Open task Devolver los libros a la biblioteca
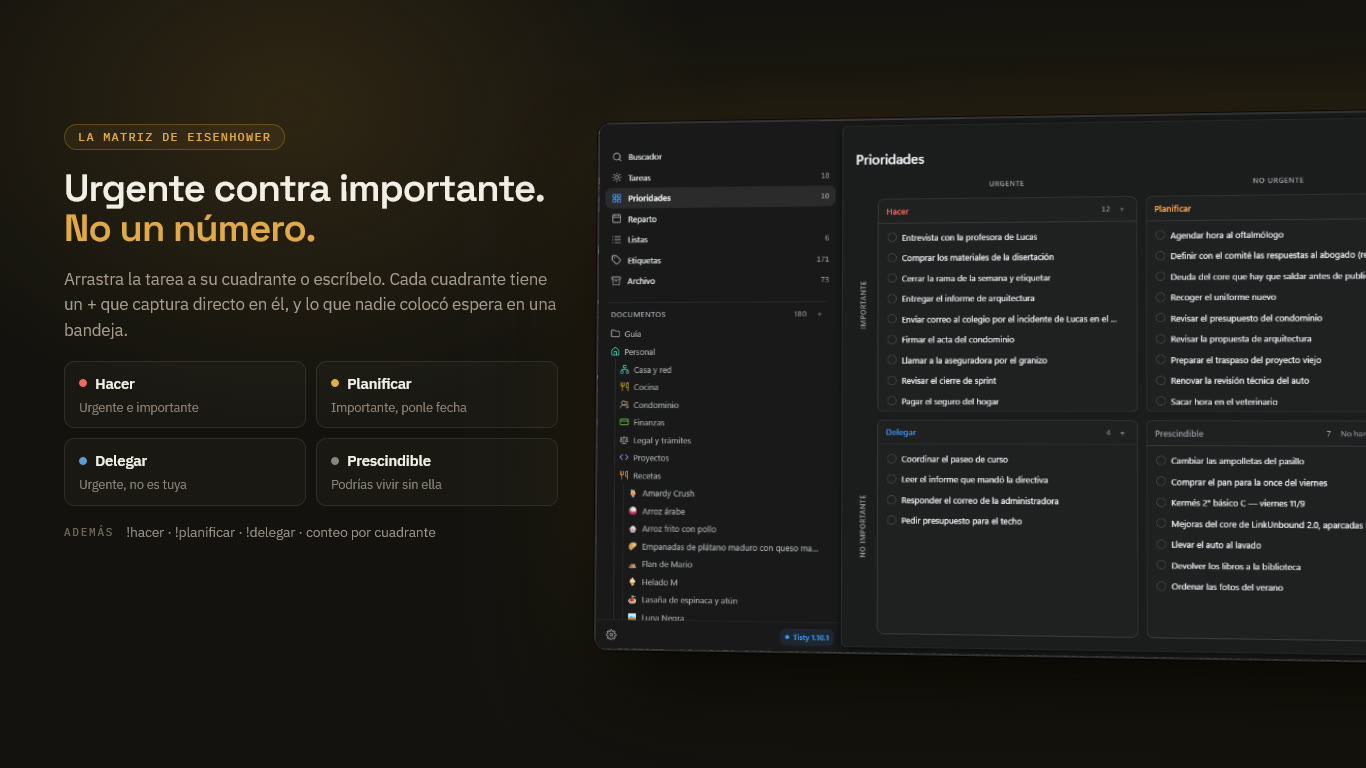 pyautogui.click(x=1236, y=566)
